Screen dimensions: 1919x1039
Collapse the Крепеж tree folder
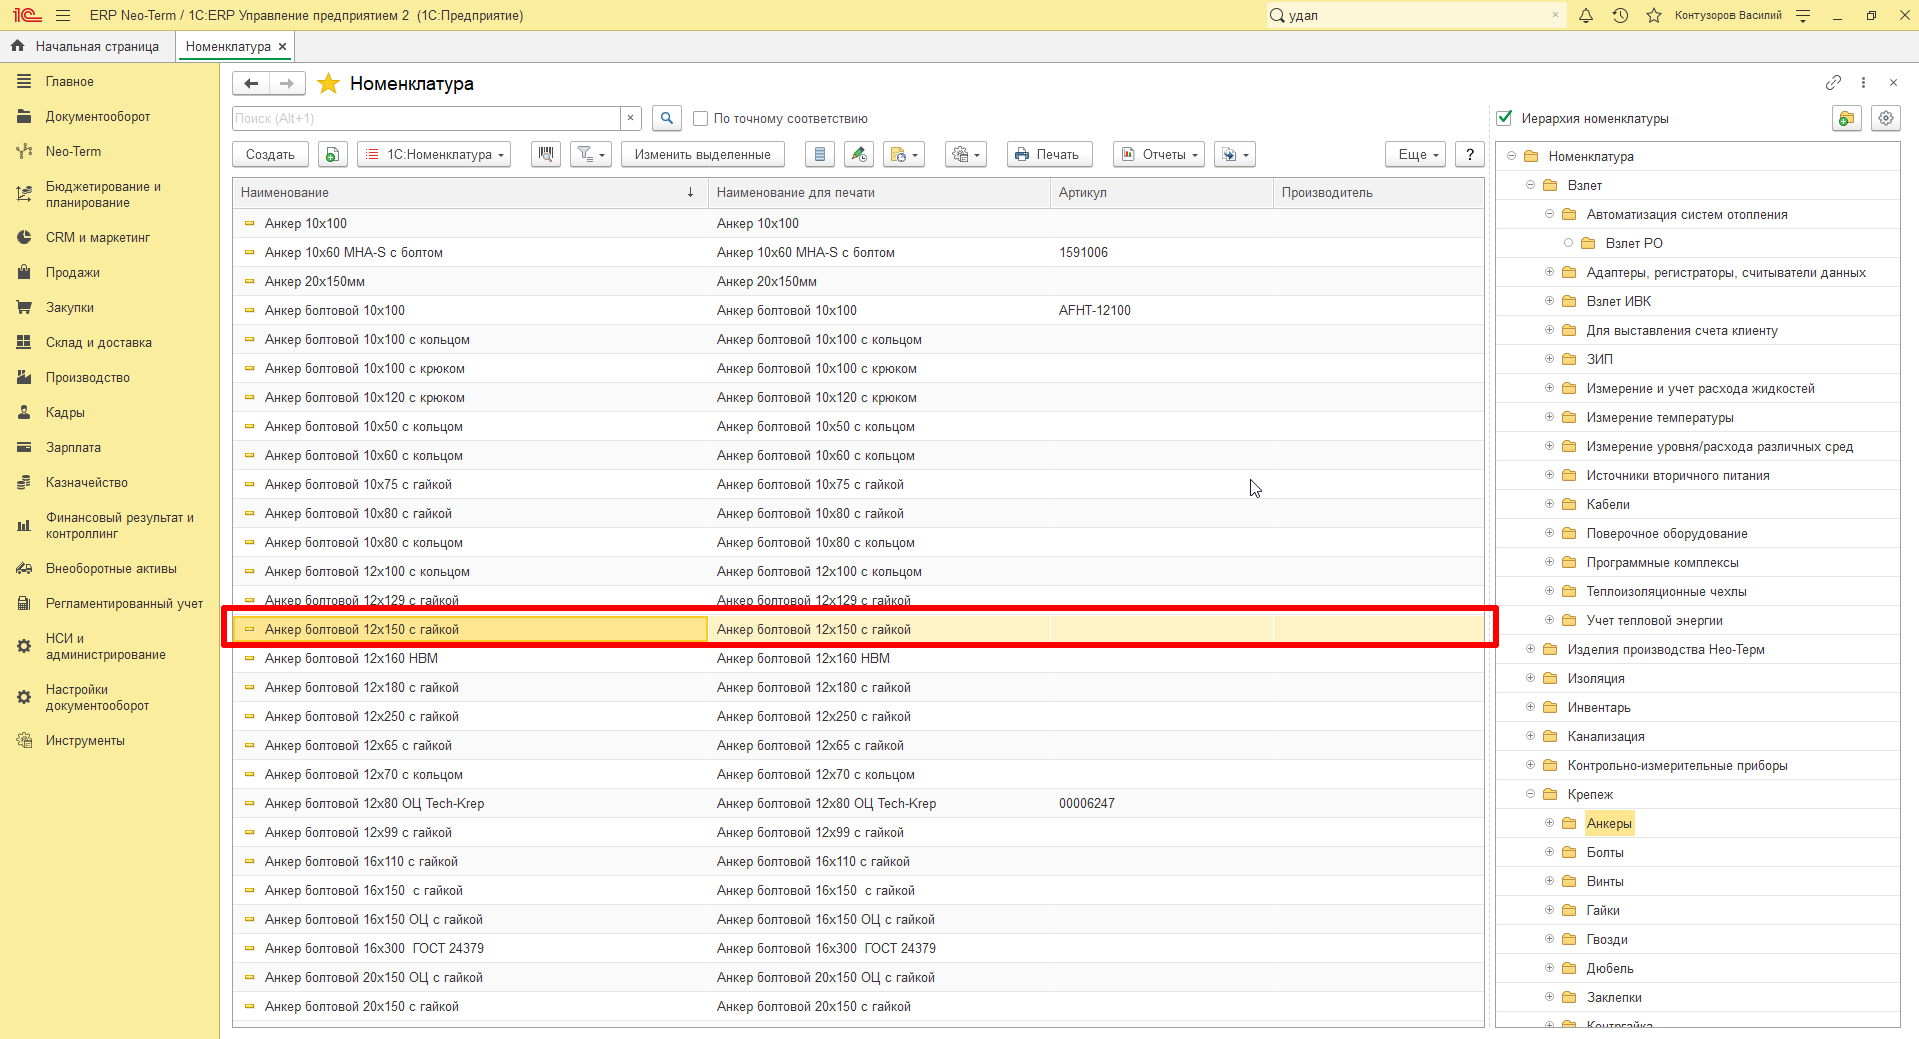[1530, 794]
